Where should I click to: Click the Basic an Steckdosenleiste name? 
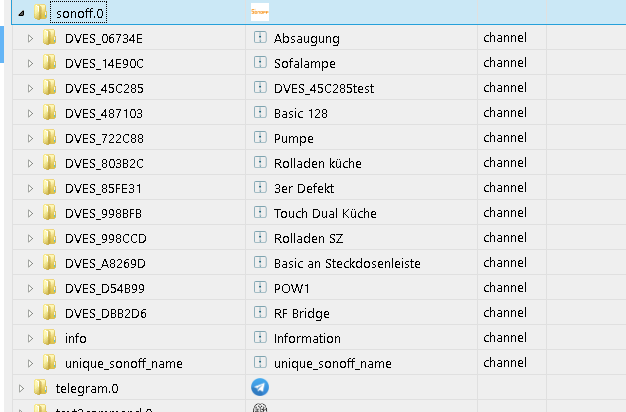347,263
